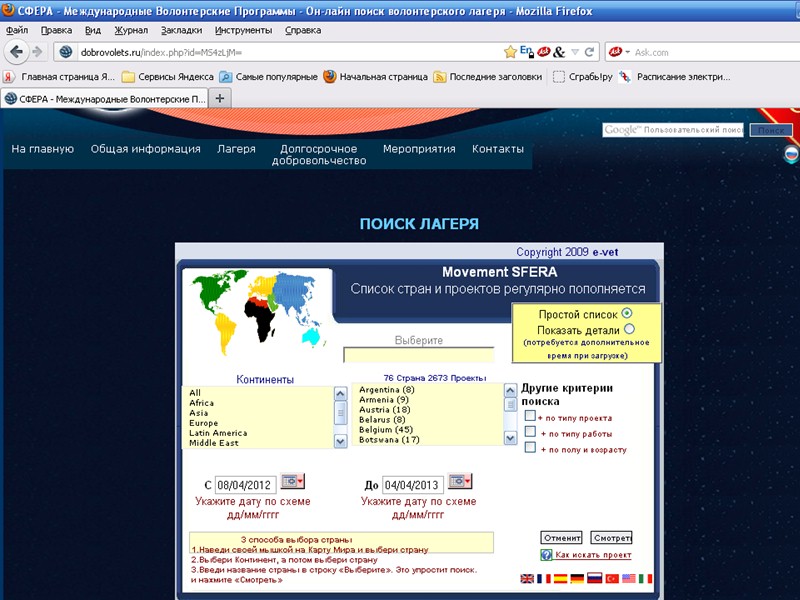Click the blue help question mark icon

point(546,555)
